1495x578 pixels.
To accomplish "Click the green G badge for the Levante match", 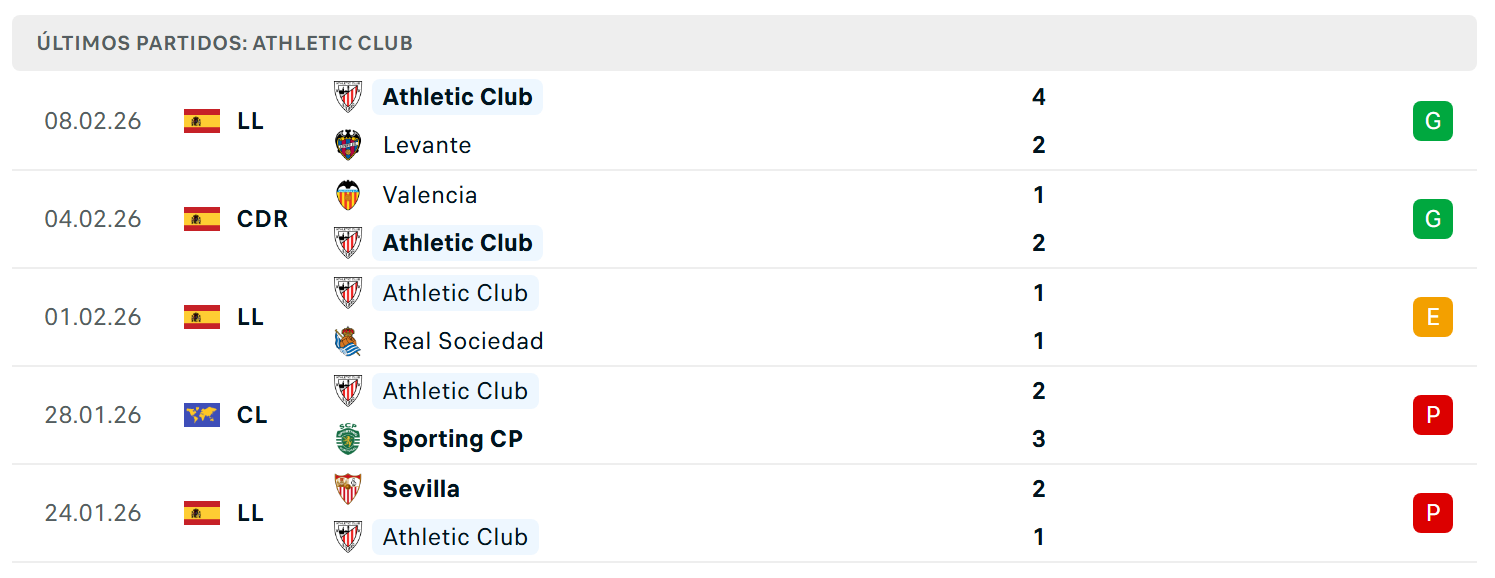I will coord(1432,121).
